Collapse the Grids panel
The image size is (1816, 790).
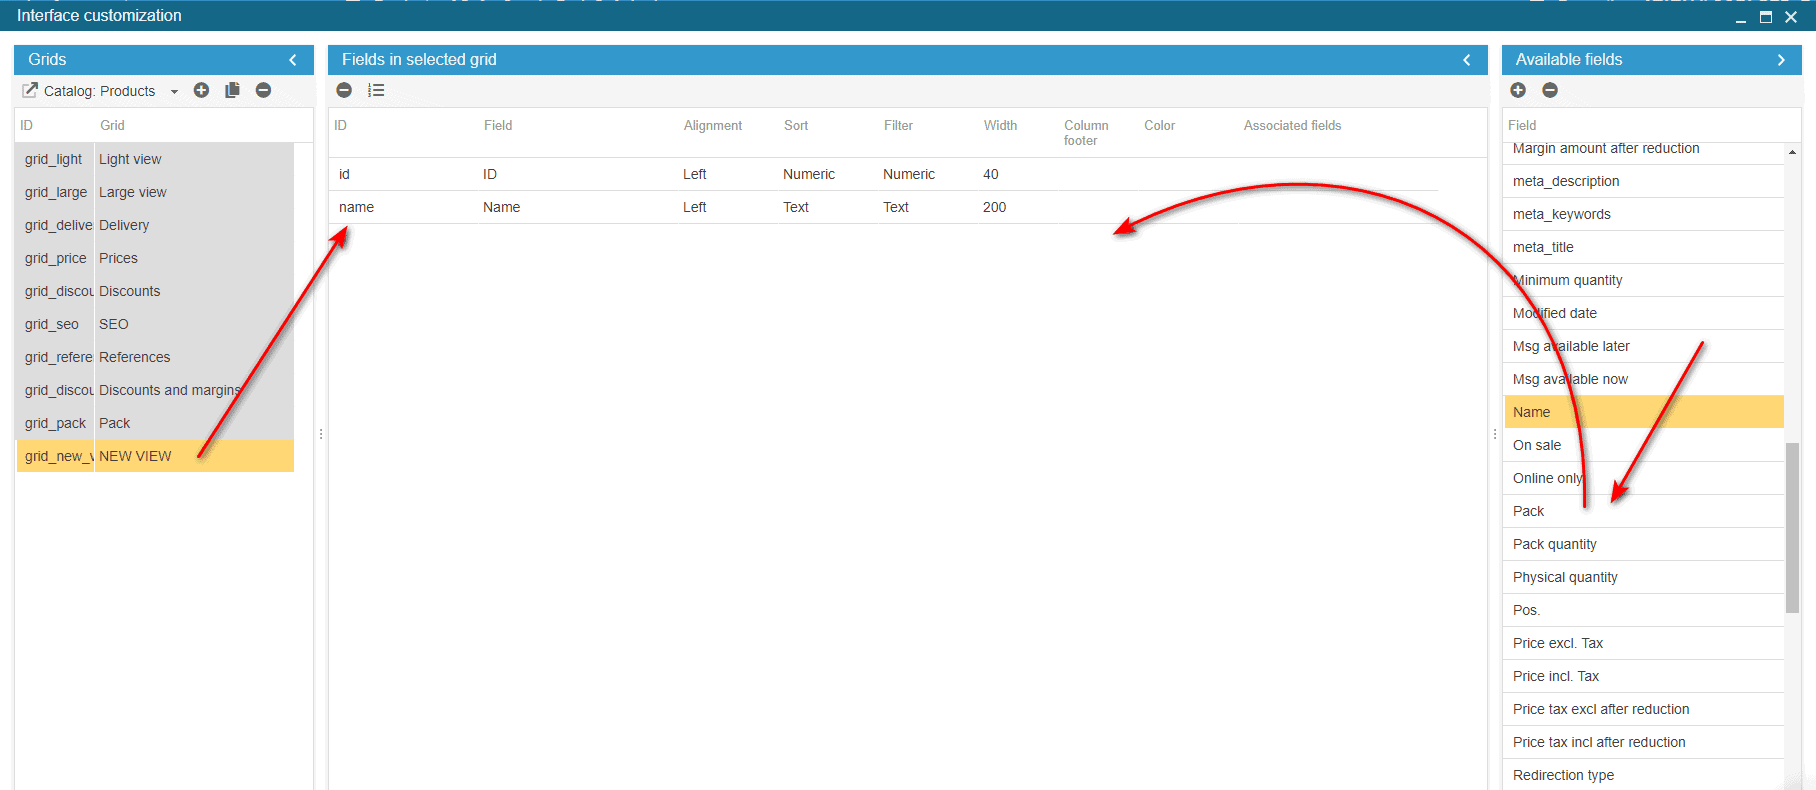(x=293, y=60)
